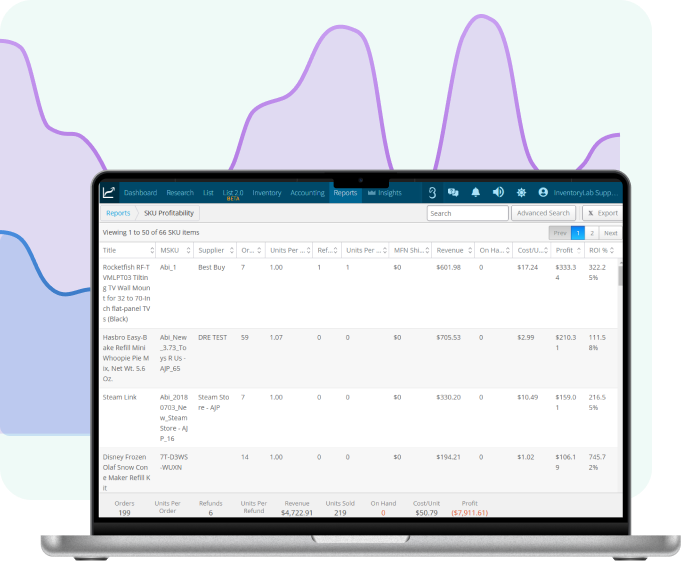This screenshot has height=561, width=681.
Task: Select the Disney Frozen Olaf title
Action: pyautogui.click(x=126, y=472)
